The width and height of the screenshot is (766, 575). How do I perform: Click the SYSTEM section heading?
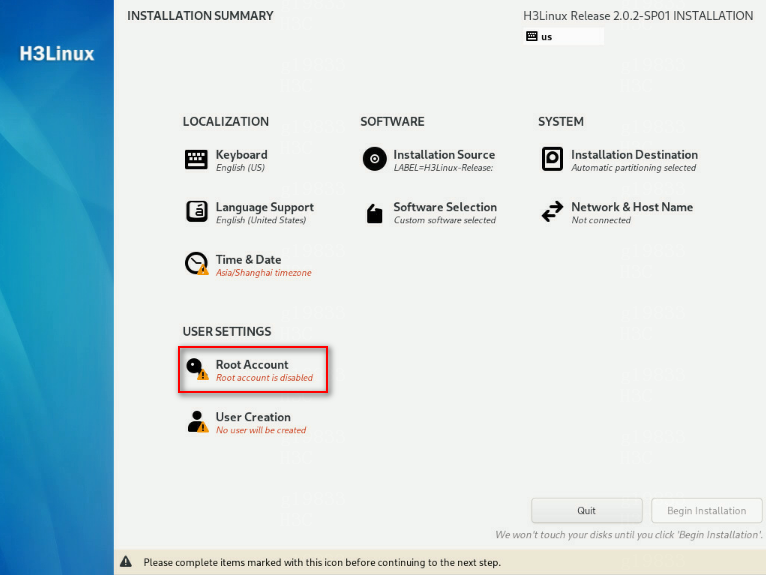coord(561,122)
